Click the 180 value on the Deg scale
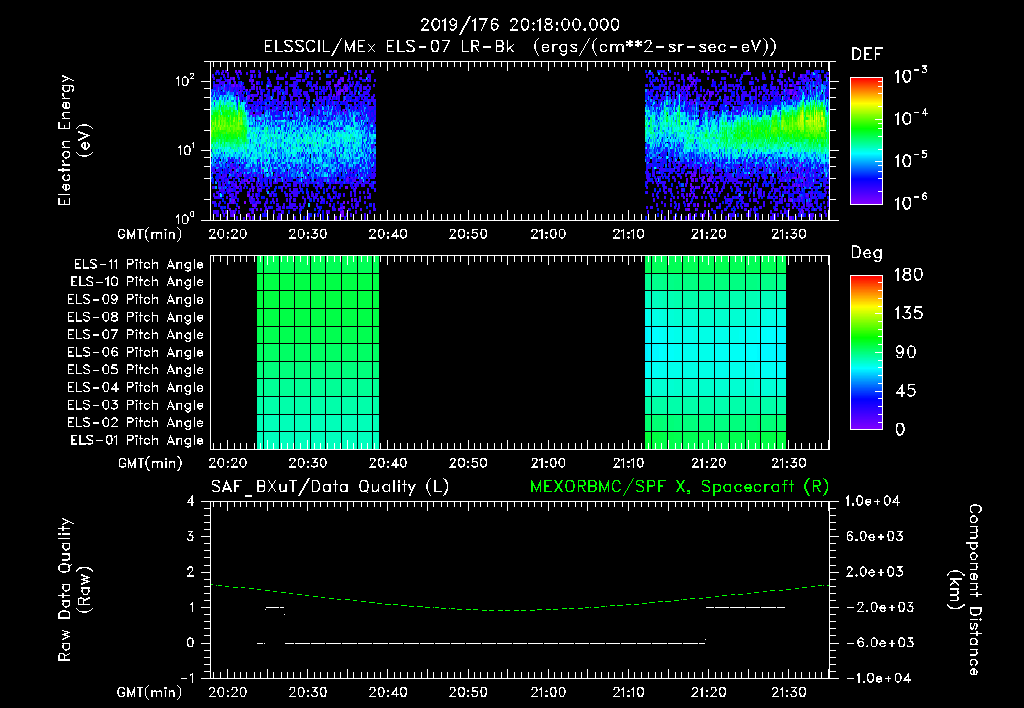 tap(908, 275)
